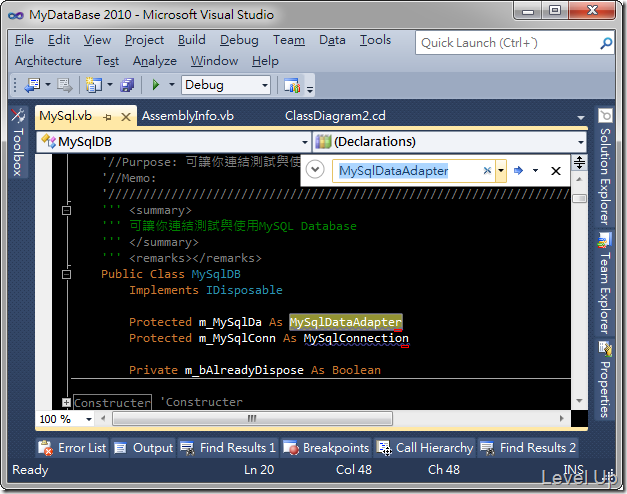Toggle replace mode with the round chevron button
This screenshot has height=494, width=627.
[x=315, y=170]
